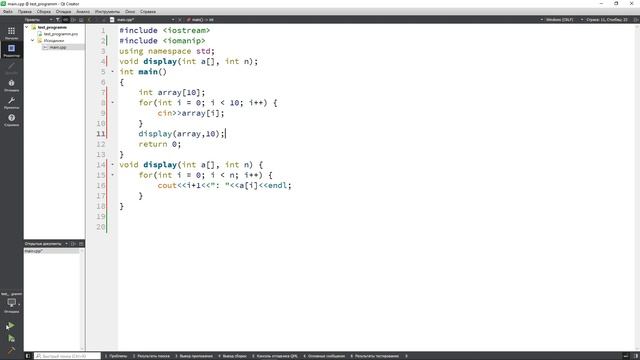Viewport: 640px width, 360px height.
Task: Fold the for loop at line 8
Action: tap(113, 103)
